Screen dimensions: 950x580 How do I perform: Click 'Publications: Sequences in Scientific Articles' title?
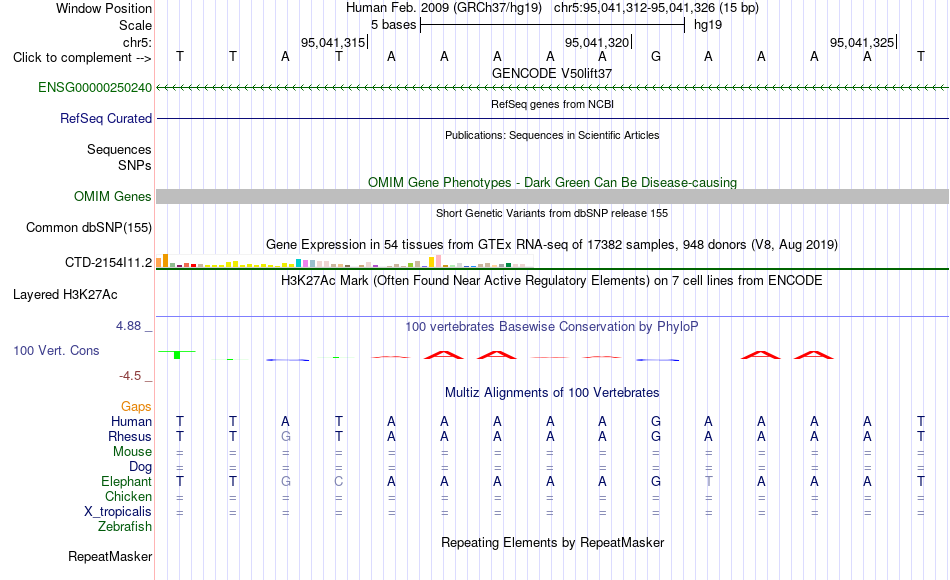(x=552, y=135)
